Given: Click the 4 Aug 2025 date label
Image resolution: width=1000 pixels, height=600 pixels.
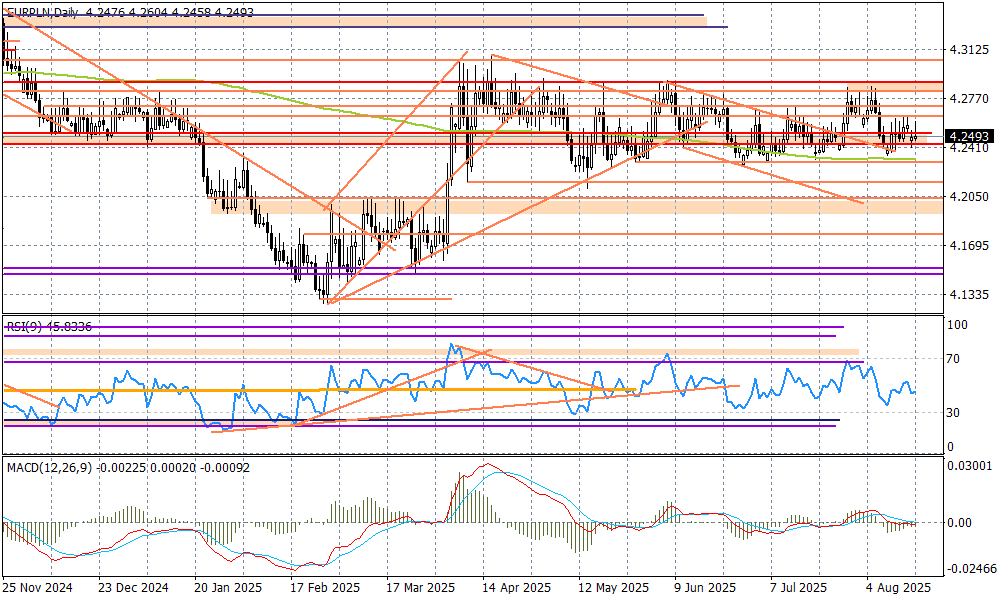Looking at the screenshot, I should click(897, 588).
